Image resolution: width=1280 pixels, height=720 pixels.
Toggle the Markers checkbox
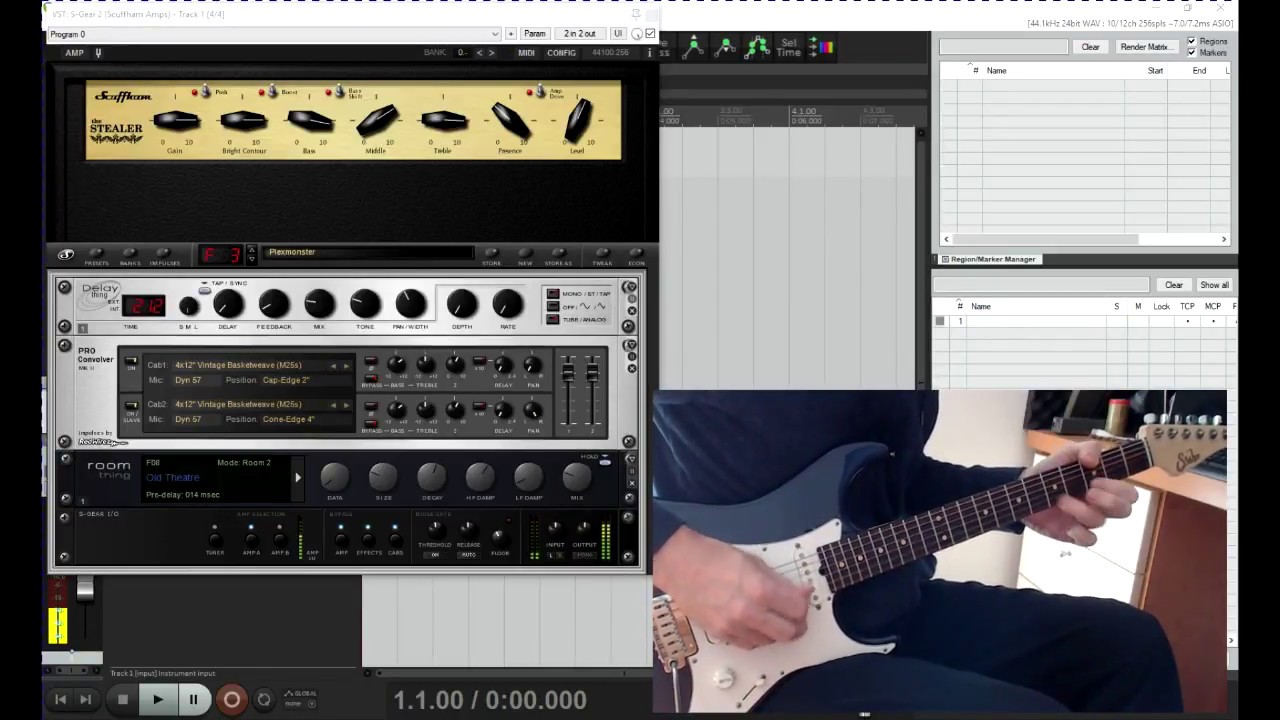pyautogui.click(x=1191, y=53)
